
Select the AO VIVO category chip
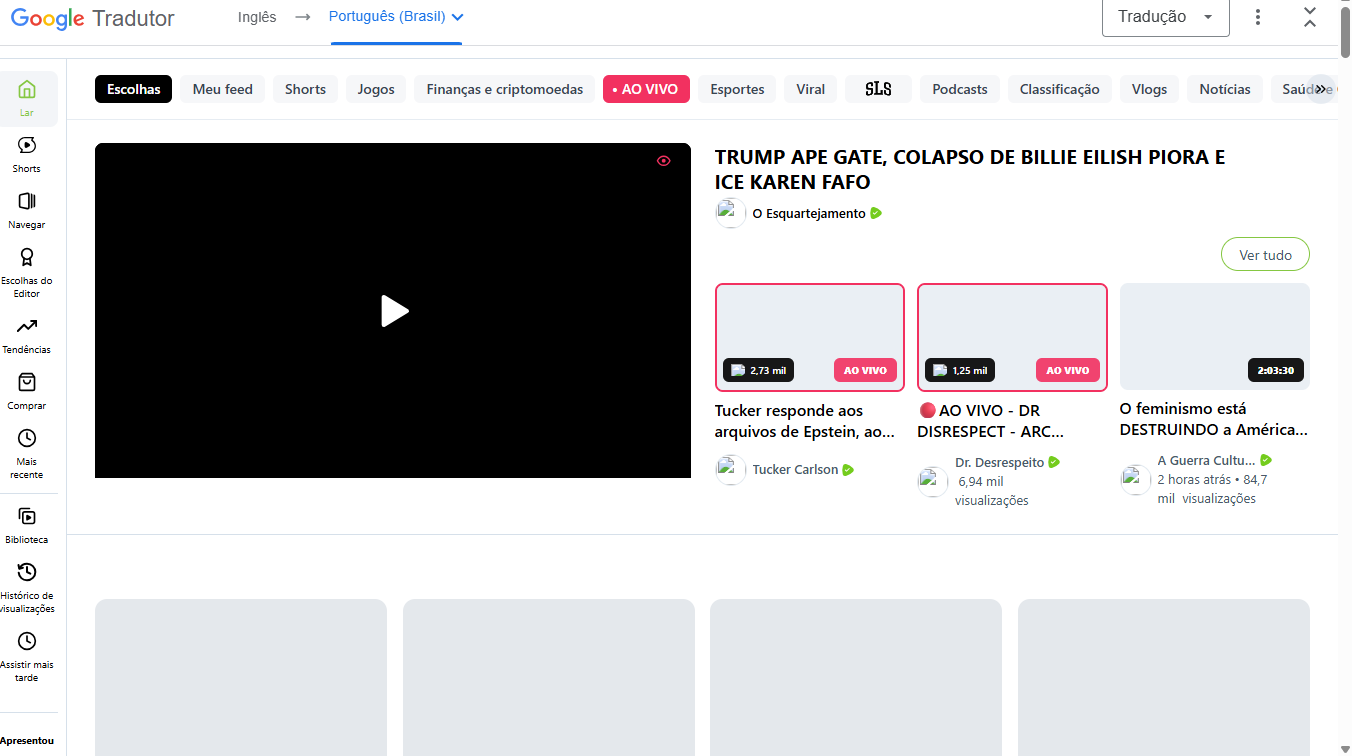[646, 89]
